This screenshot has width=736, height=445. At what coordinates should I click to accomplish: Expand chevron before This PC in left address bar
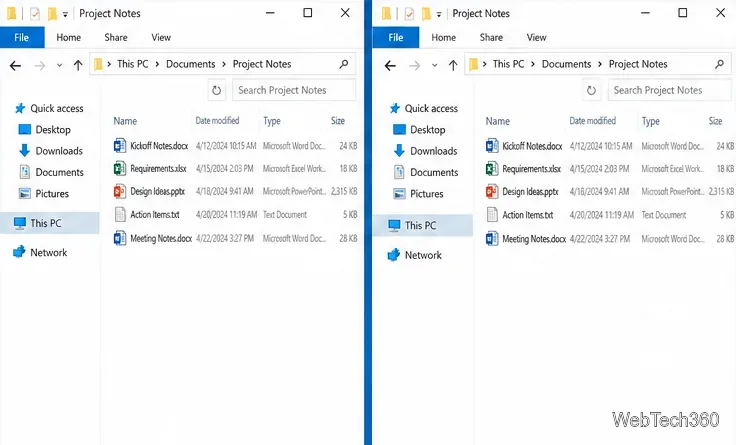(x=109, y=64)
